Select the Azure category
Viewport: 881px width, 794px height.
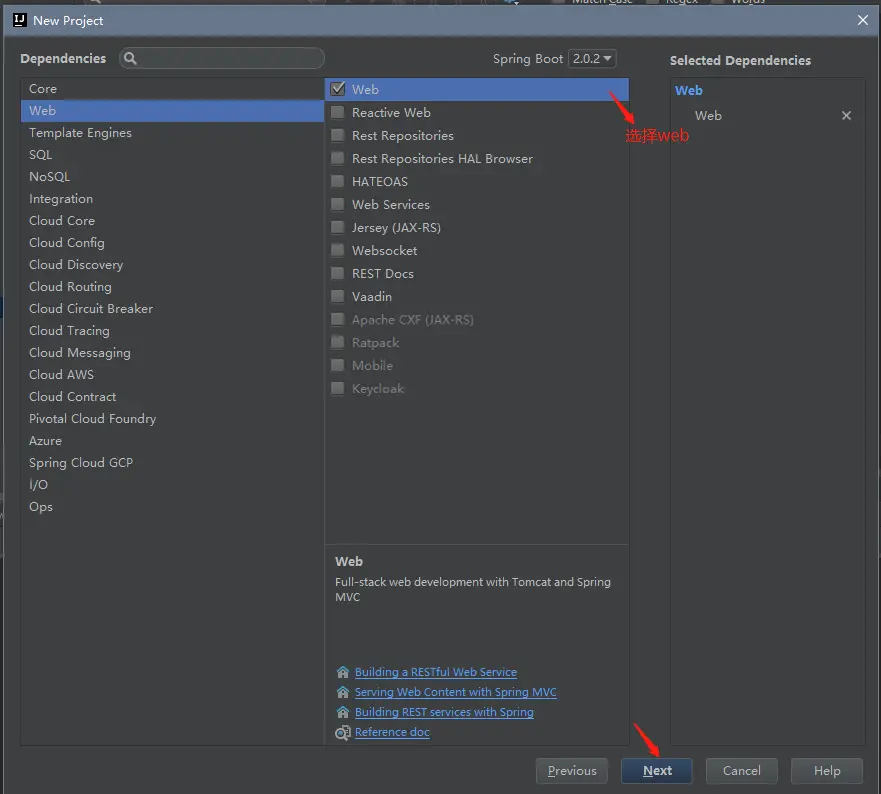(x=172, y=441)
